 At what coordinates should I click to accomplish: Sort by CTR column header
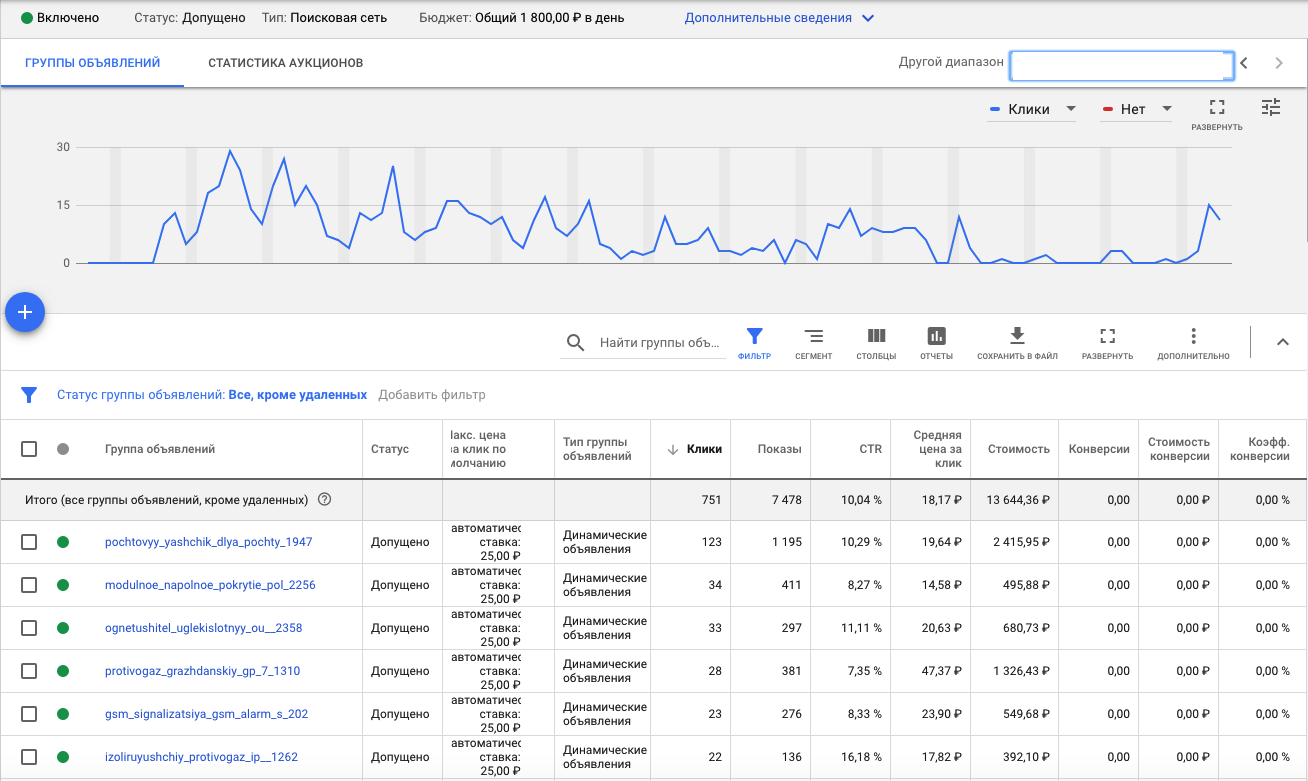click(x=870, y=449)
